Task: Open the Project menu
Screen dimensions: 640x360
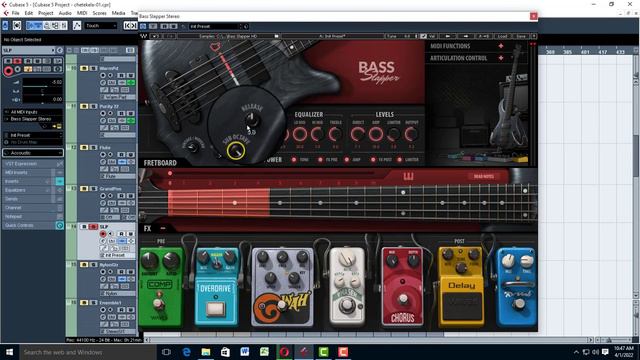Action: pyautogui.click(x=46, y=13)
